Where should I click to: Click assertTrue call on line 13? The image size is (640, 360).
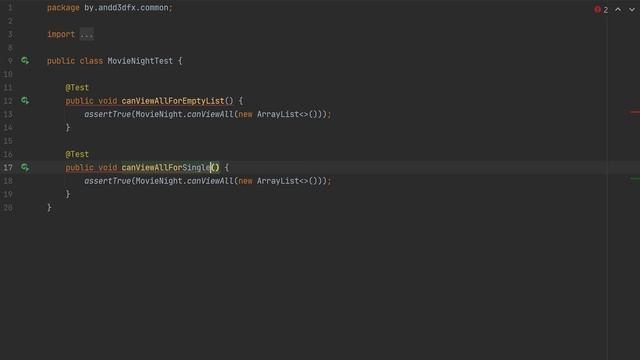tap(108, 114)
